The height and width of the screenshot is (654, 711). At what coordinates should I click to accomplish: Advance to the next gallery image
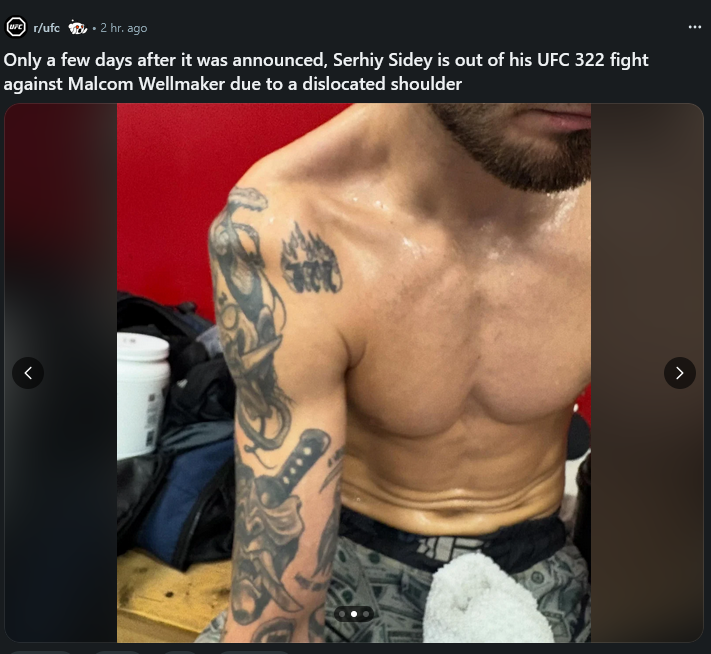[680, 373]
